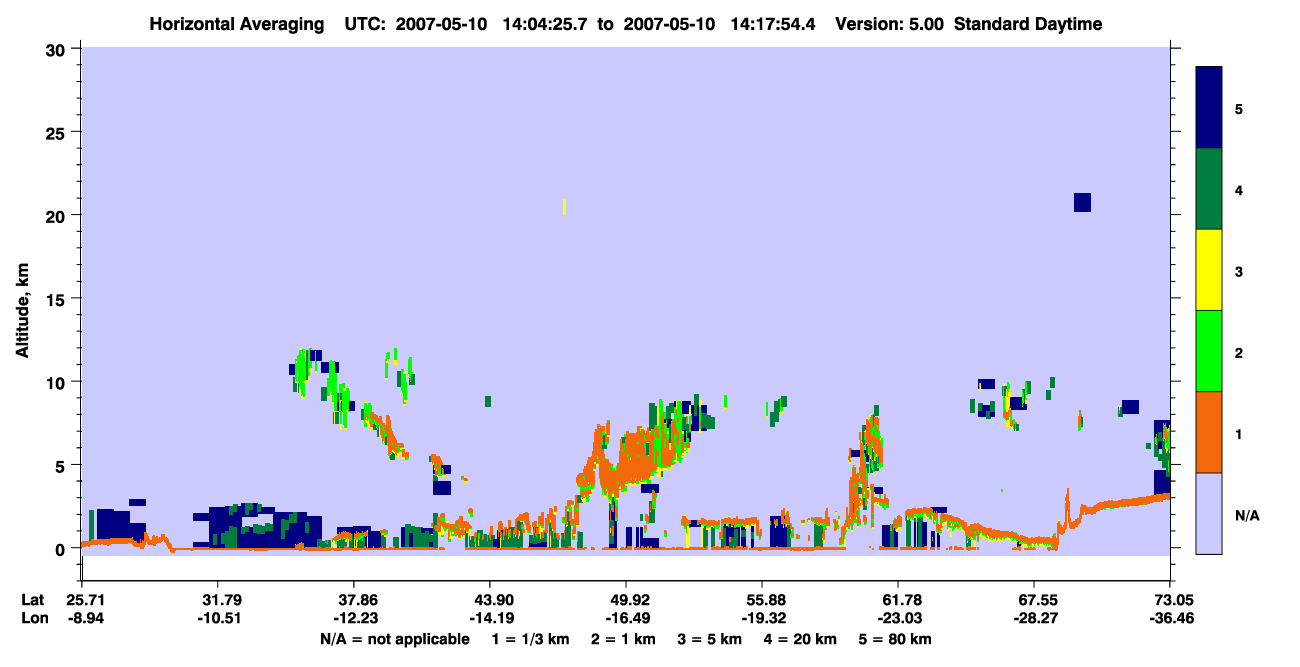Click the y-axis tick label 30
Image resolution: width=1300 pixels, height=667 pixels.
(x=58, y=49)
